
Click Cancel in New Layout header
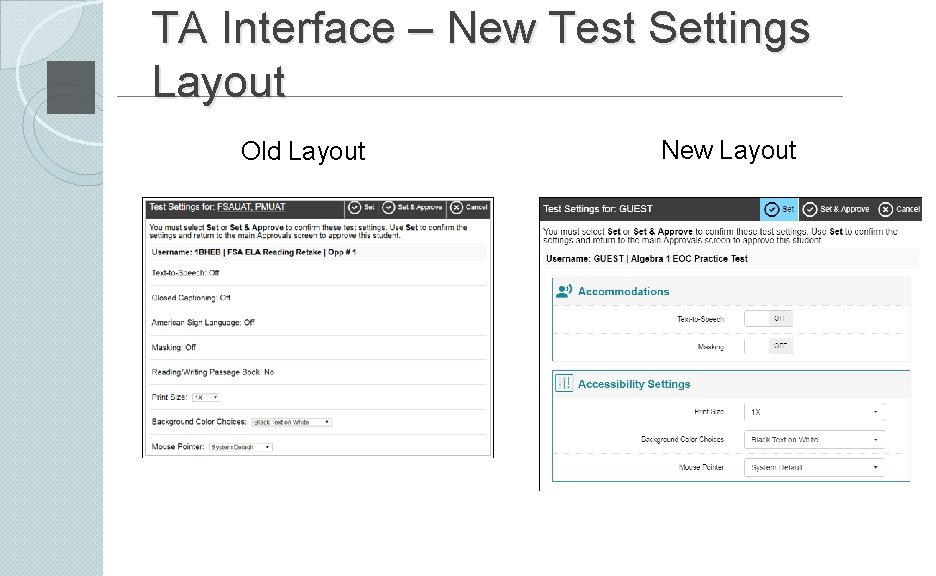click(x=899, y=209)
